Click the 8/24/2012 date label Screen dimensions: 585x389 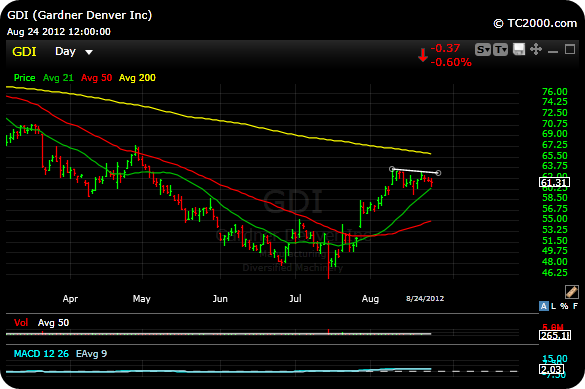click(x=425, y=298)
